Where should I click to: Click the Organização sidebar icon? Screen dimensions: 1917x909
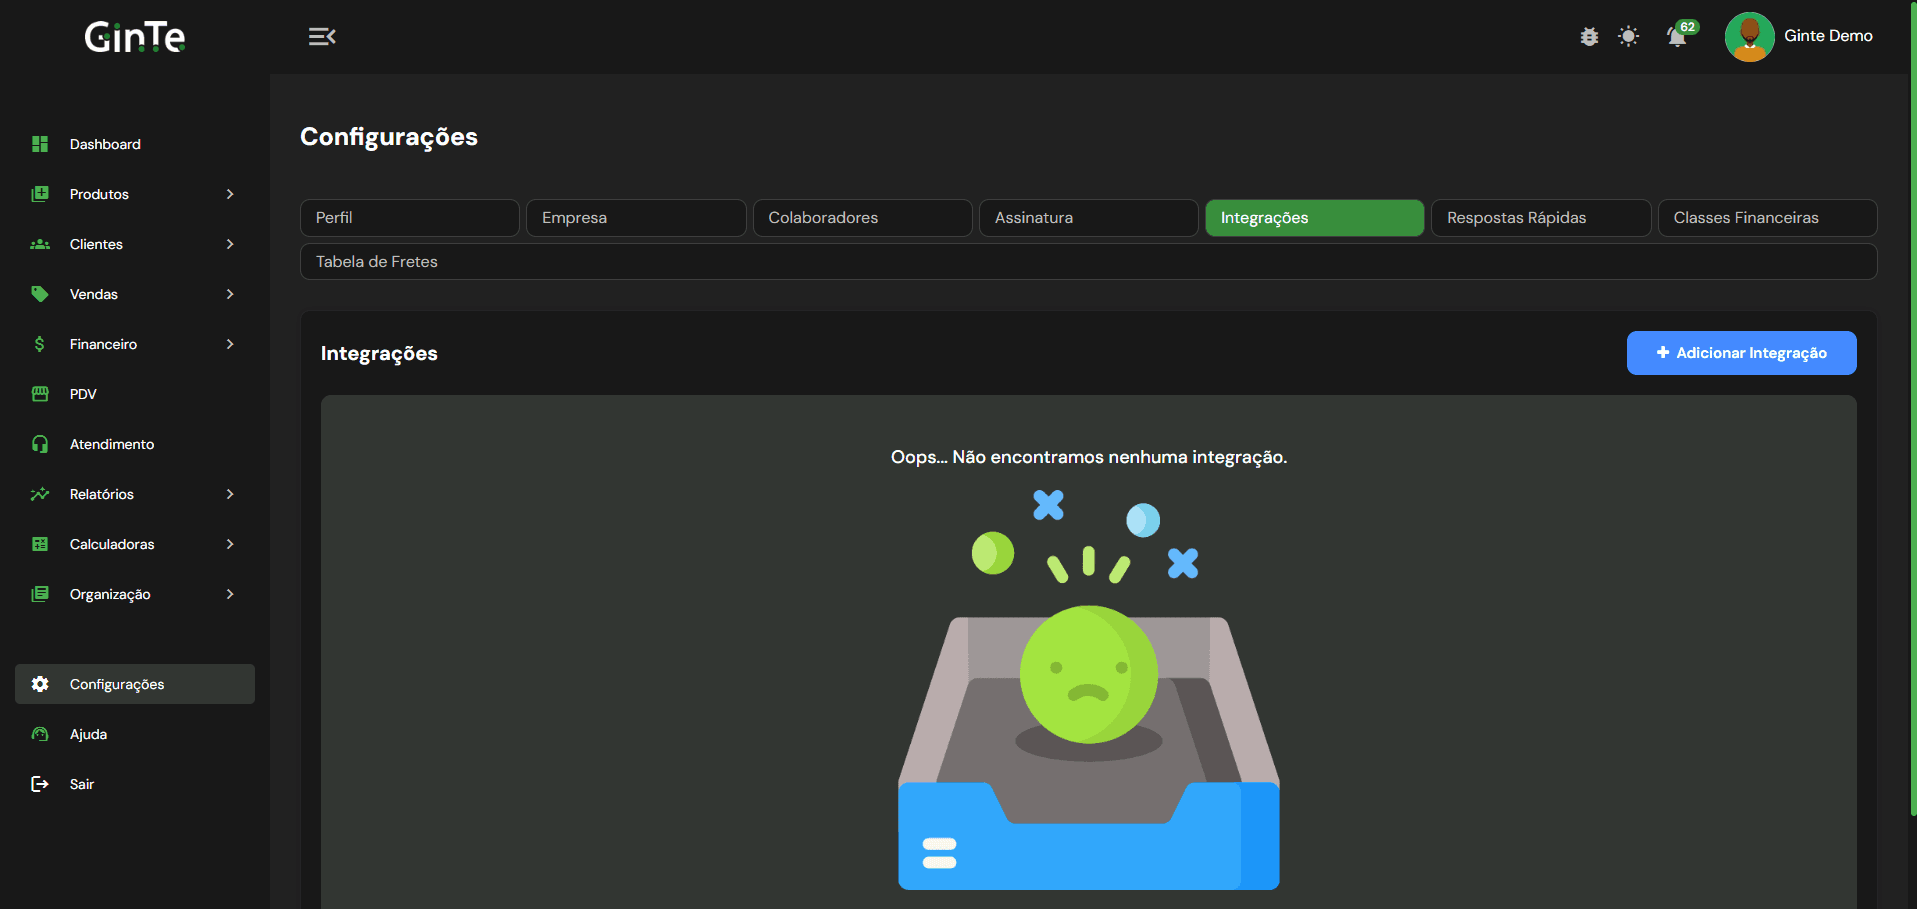(x=40, y=594)
